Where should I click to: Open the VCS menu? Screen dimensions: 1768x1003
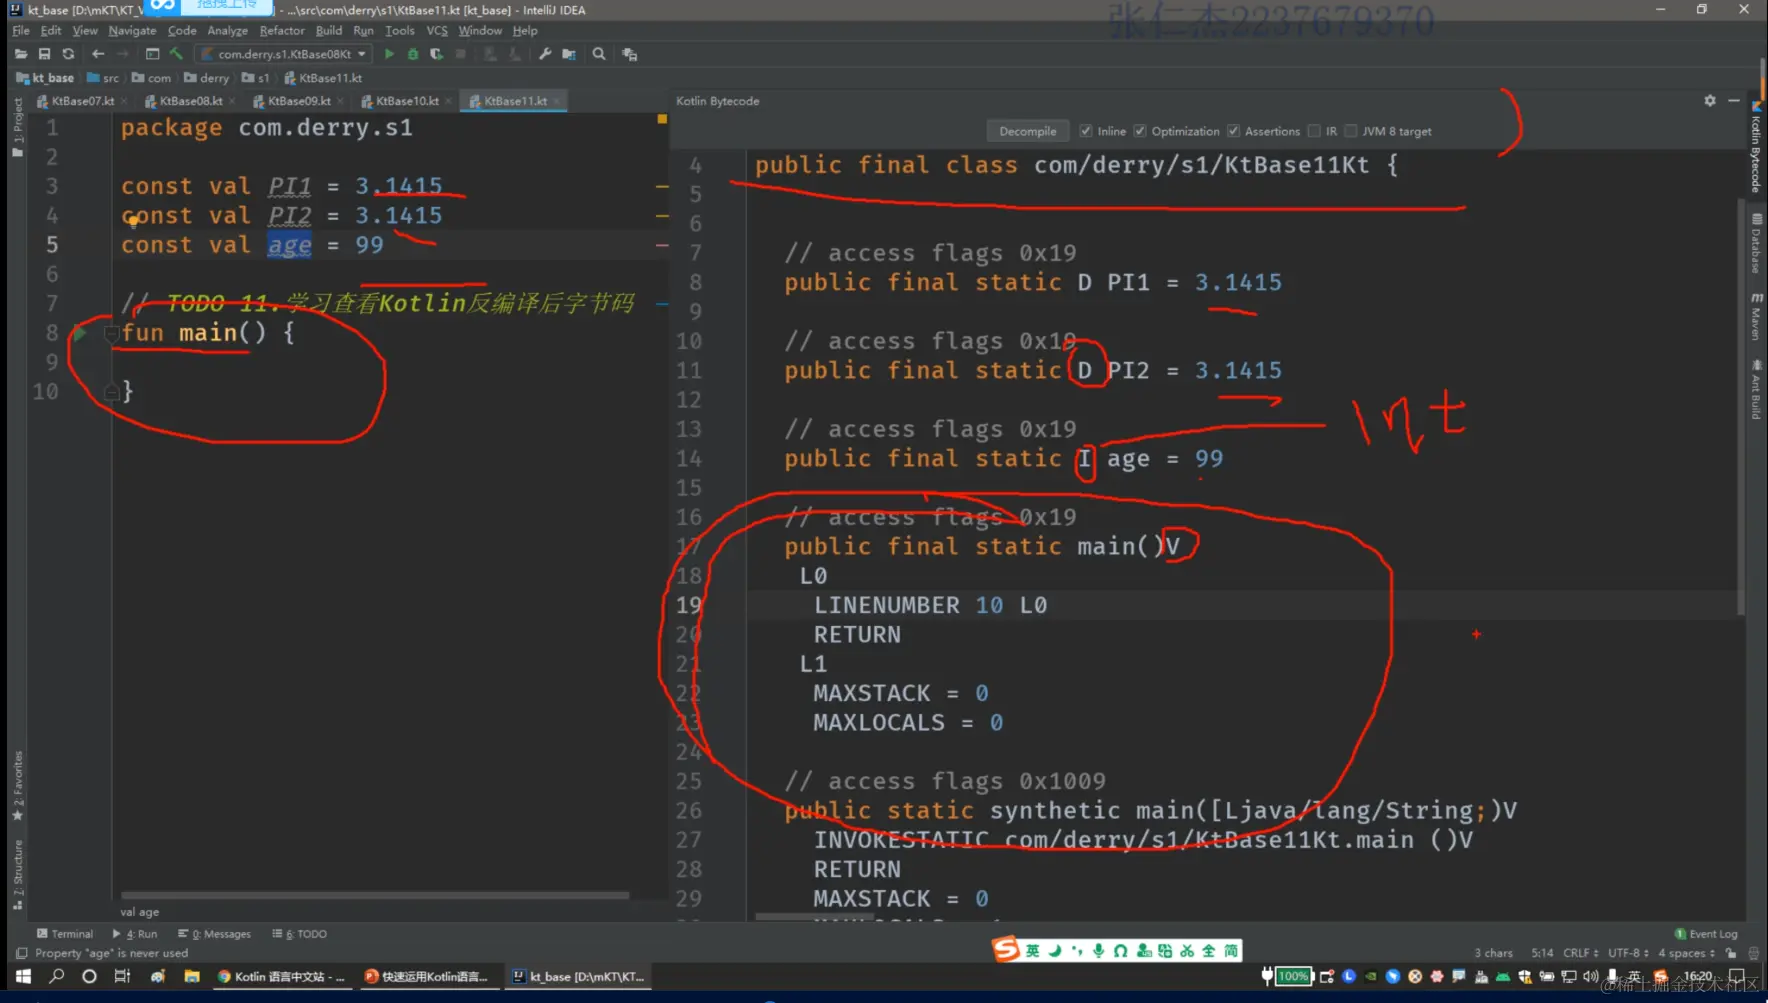click(x=437, y=31)
